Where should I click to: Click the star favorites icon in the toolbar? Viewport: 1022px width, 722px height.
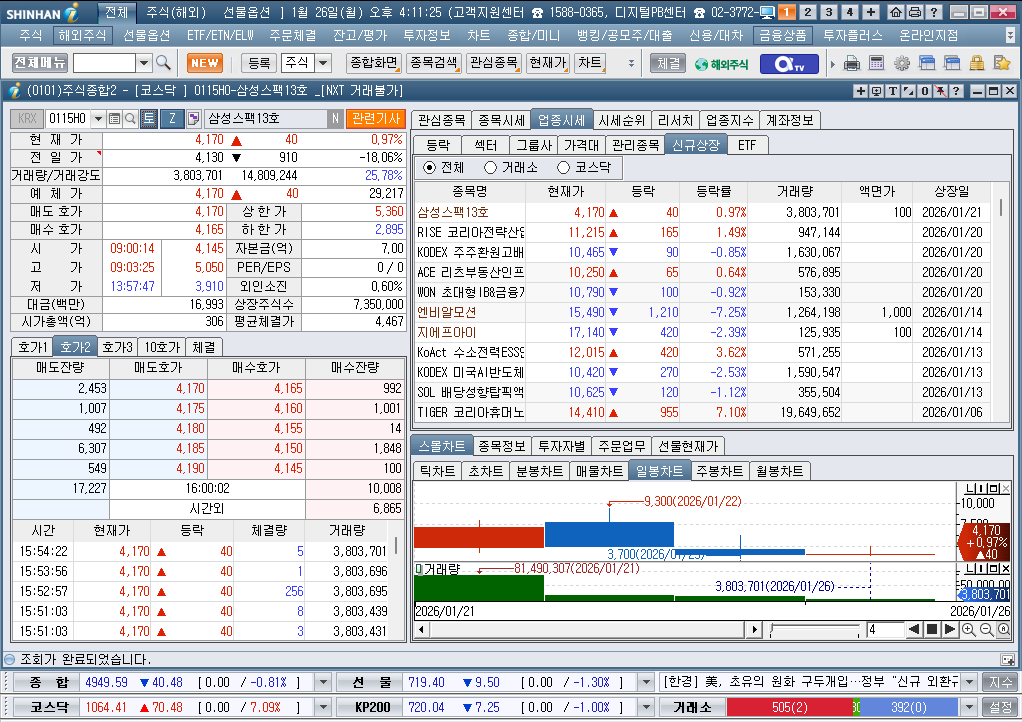tap(1002, 63)
